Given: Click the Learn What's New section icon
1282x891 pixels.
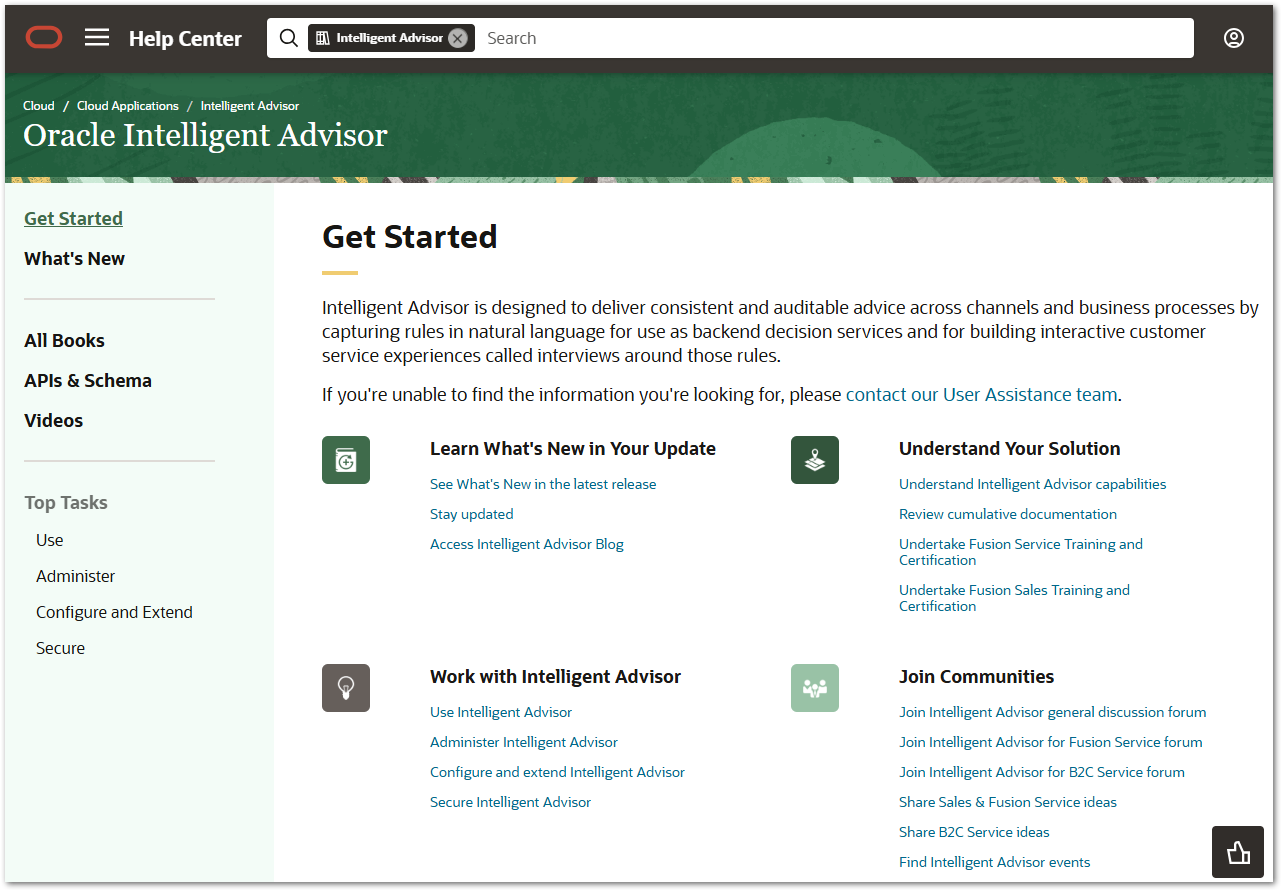Looking at the screenshot, I should (346, 460).
